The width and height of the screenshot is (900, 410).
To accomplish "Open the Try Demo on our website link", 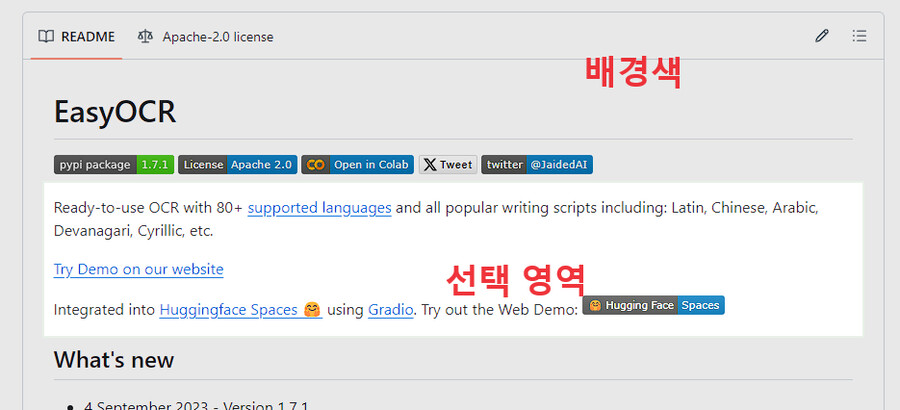I will tap(138, 269).
